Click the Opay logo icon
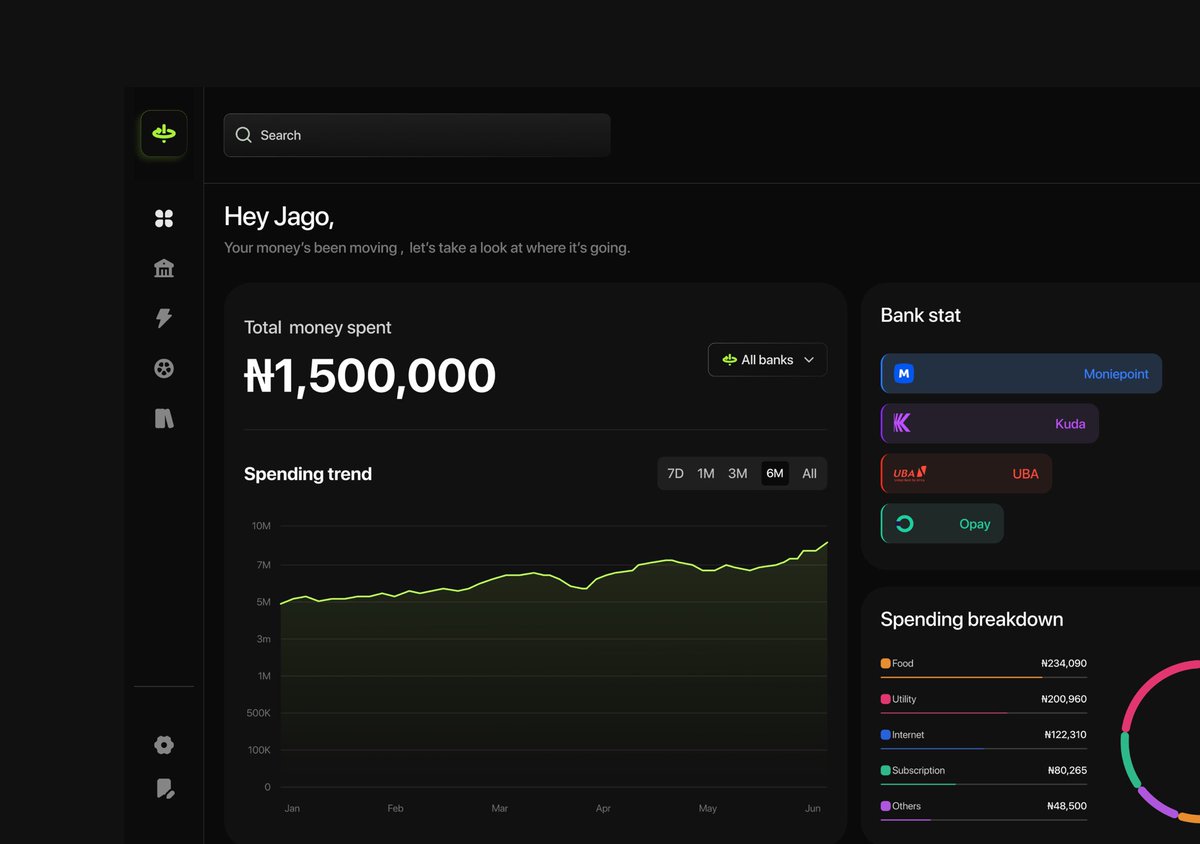This screenshot has height=844, width=1200. click(904, 524)
